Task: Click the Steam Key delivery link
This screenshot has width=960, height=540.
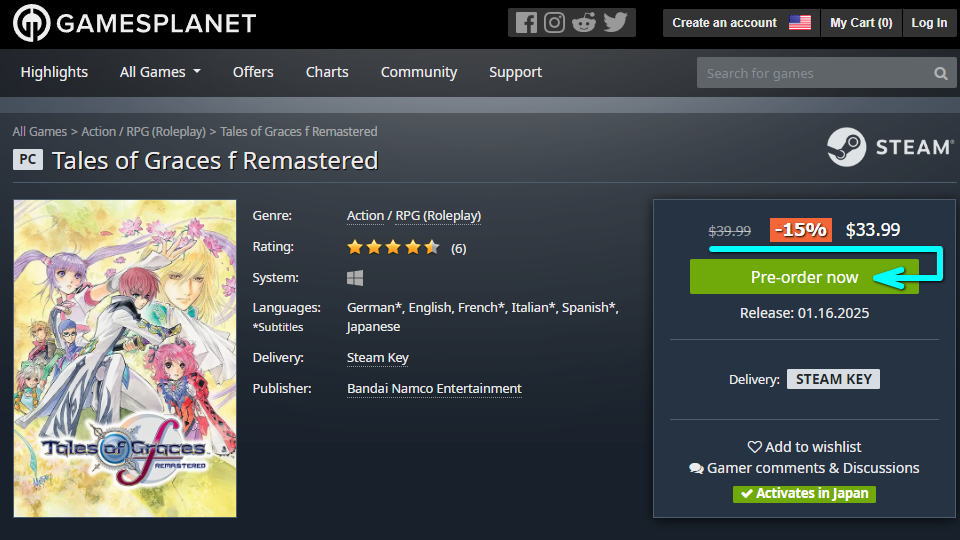Action: tap(378, 358)
